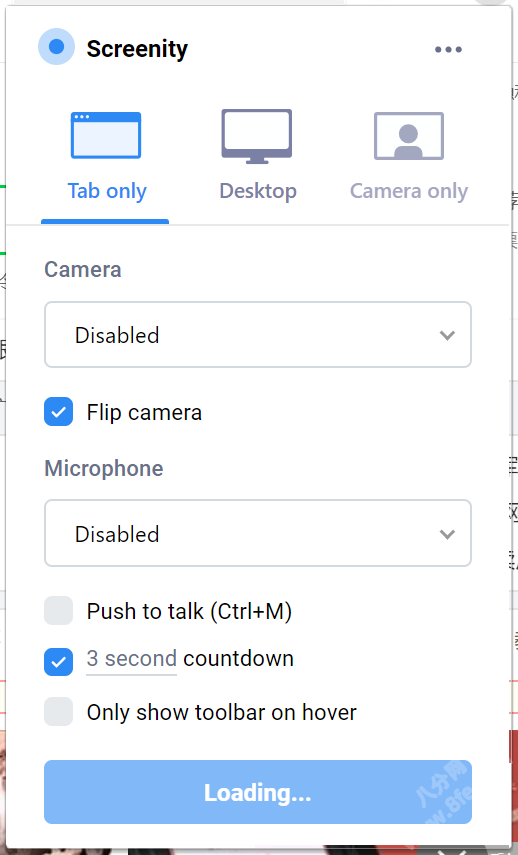Uncheck the Flip camera checkbox
Image resolution: width=518 pixels, height=855 pixels.
coord(58,412)
